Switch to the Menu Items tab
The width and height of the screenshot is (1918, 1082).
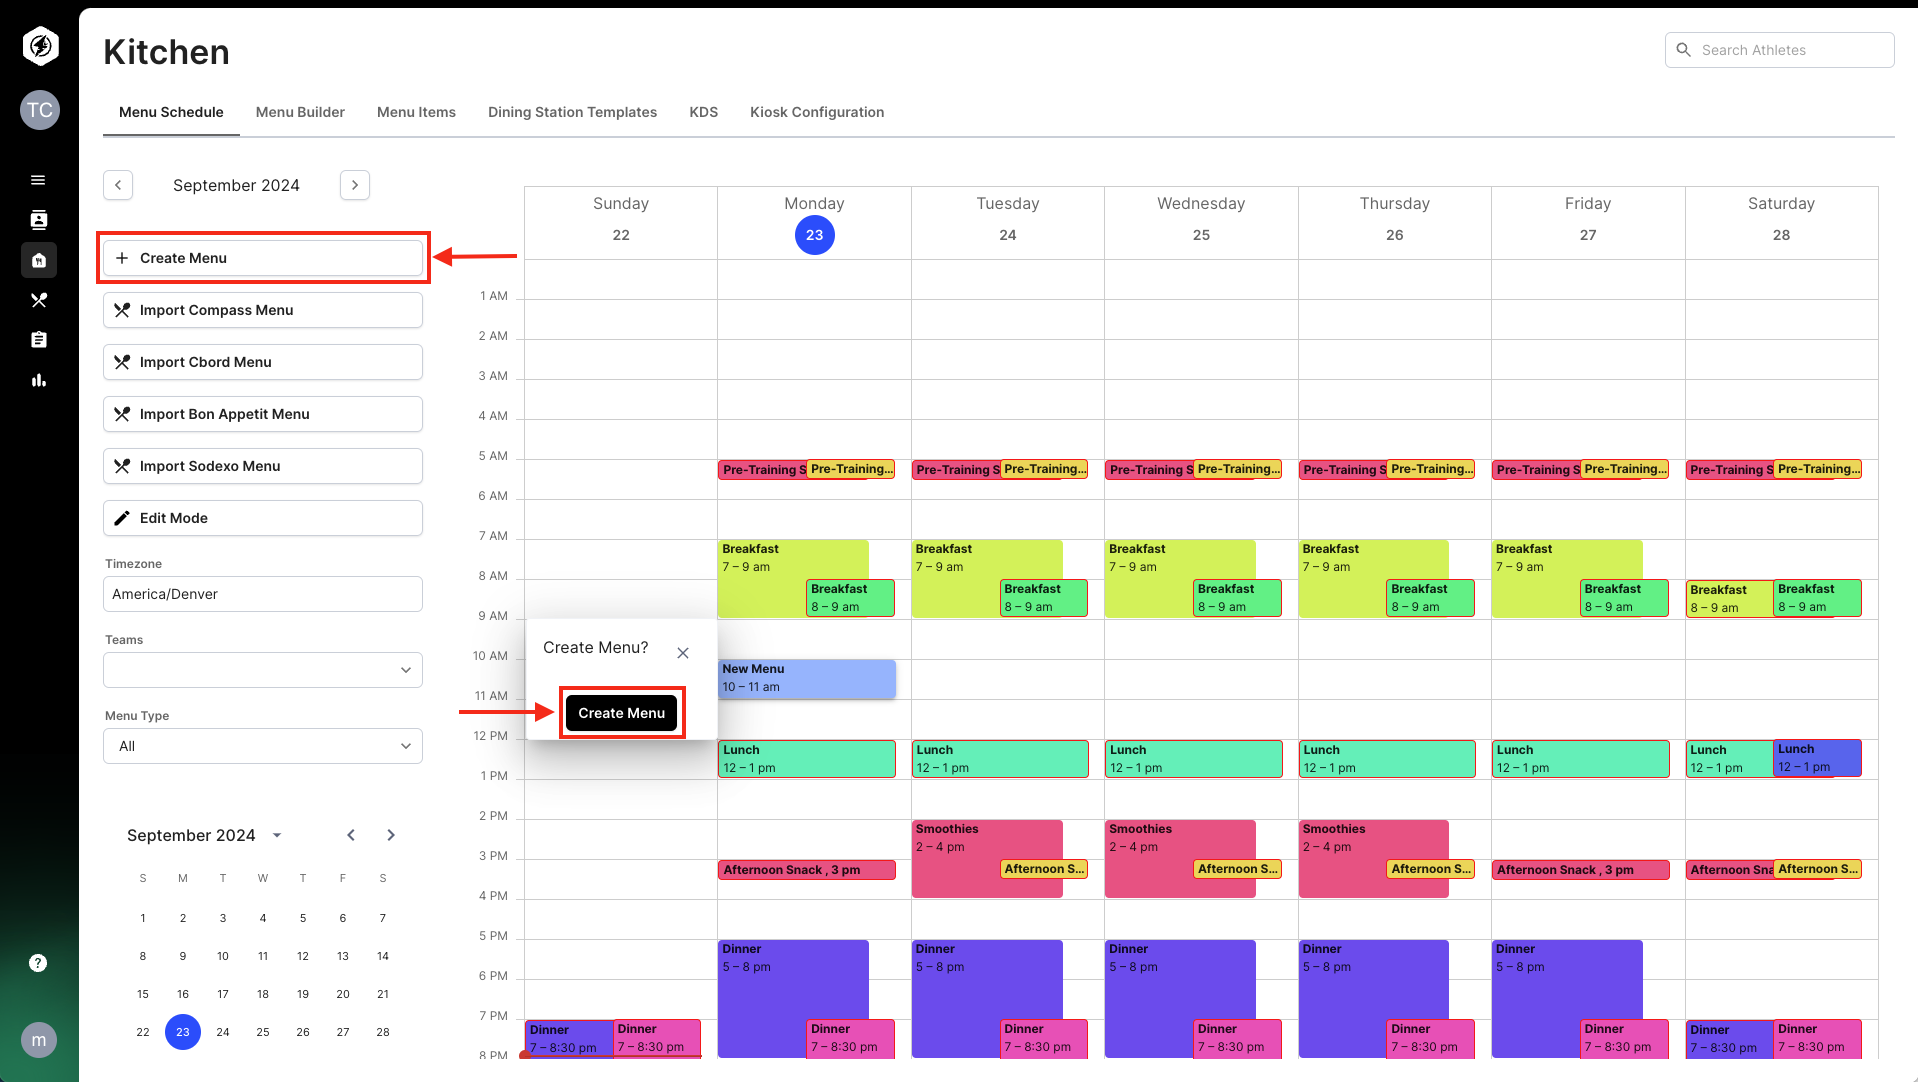416,112
